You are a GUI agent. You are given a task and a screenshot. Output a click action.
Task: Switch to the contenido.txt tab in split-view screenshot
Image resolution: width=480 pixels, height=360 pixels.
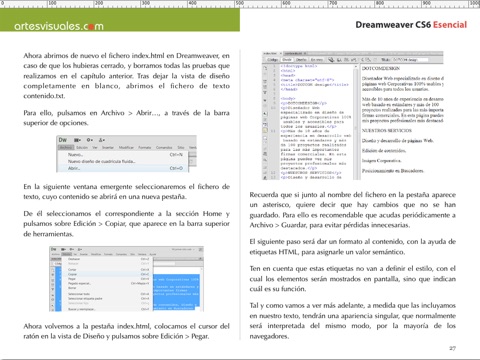pyautogui.click(x=294, y=53)
